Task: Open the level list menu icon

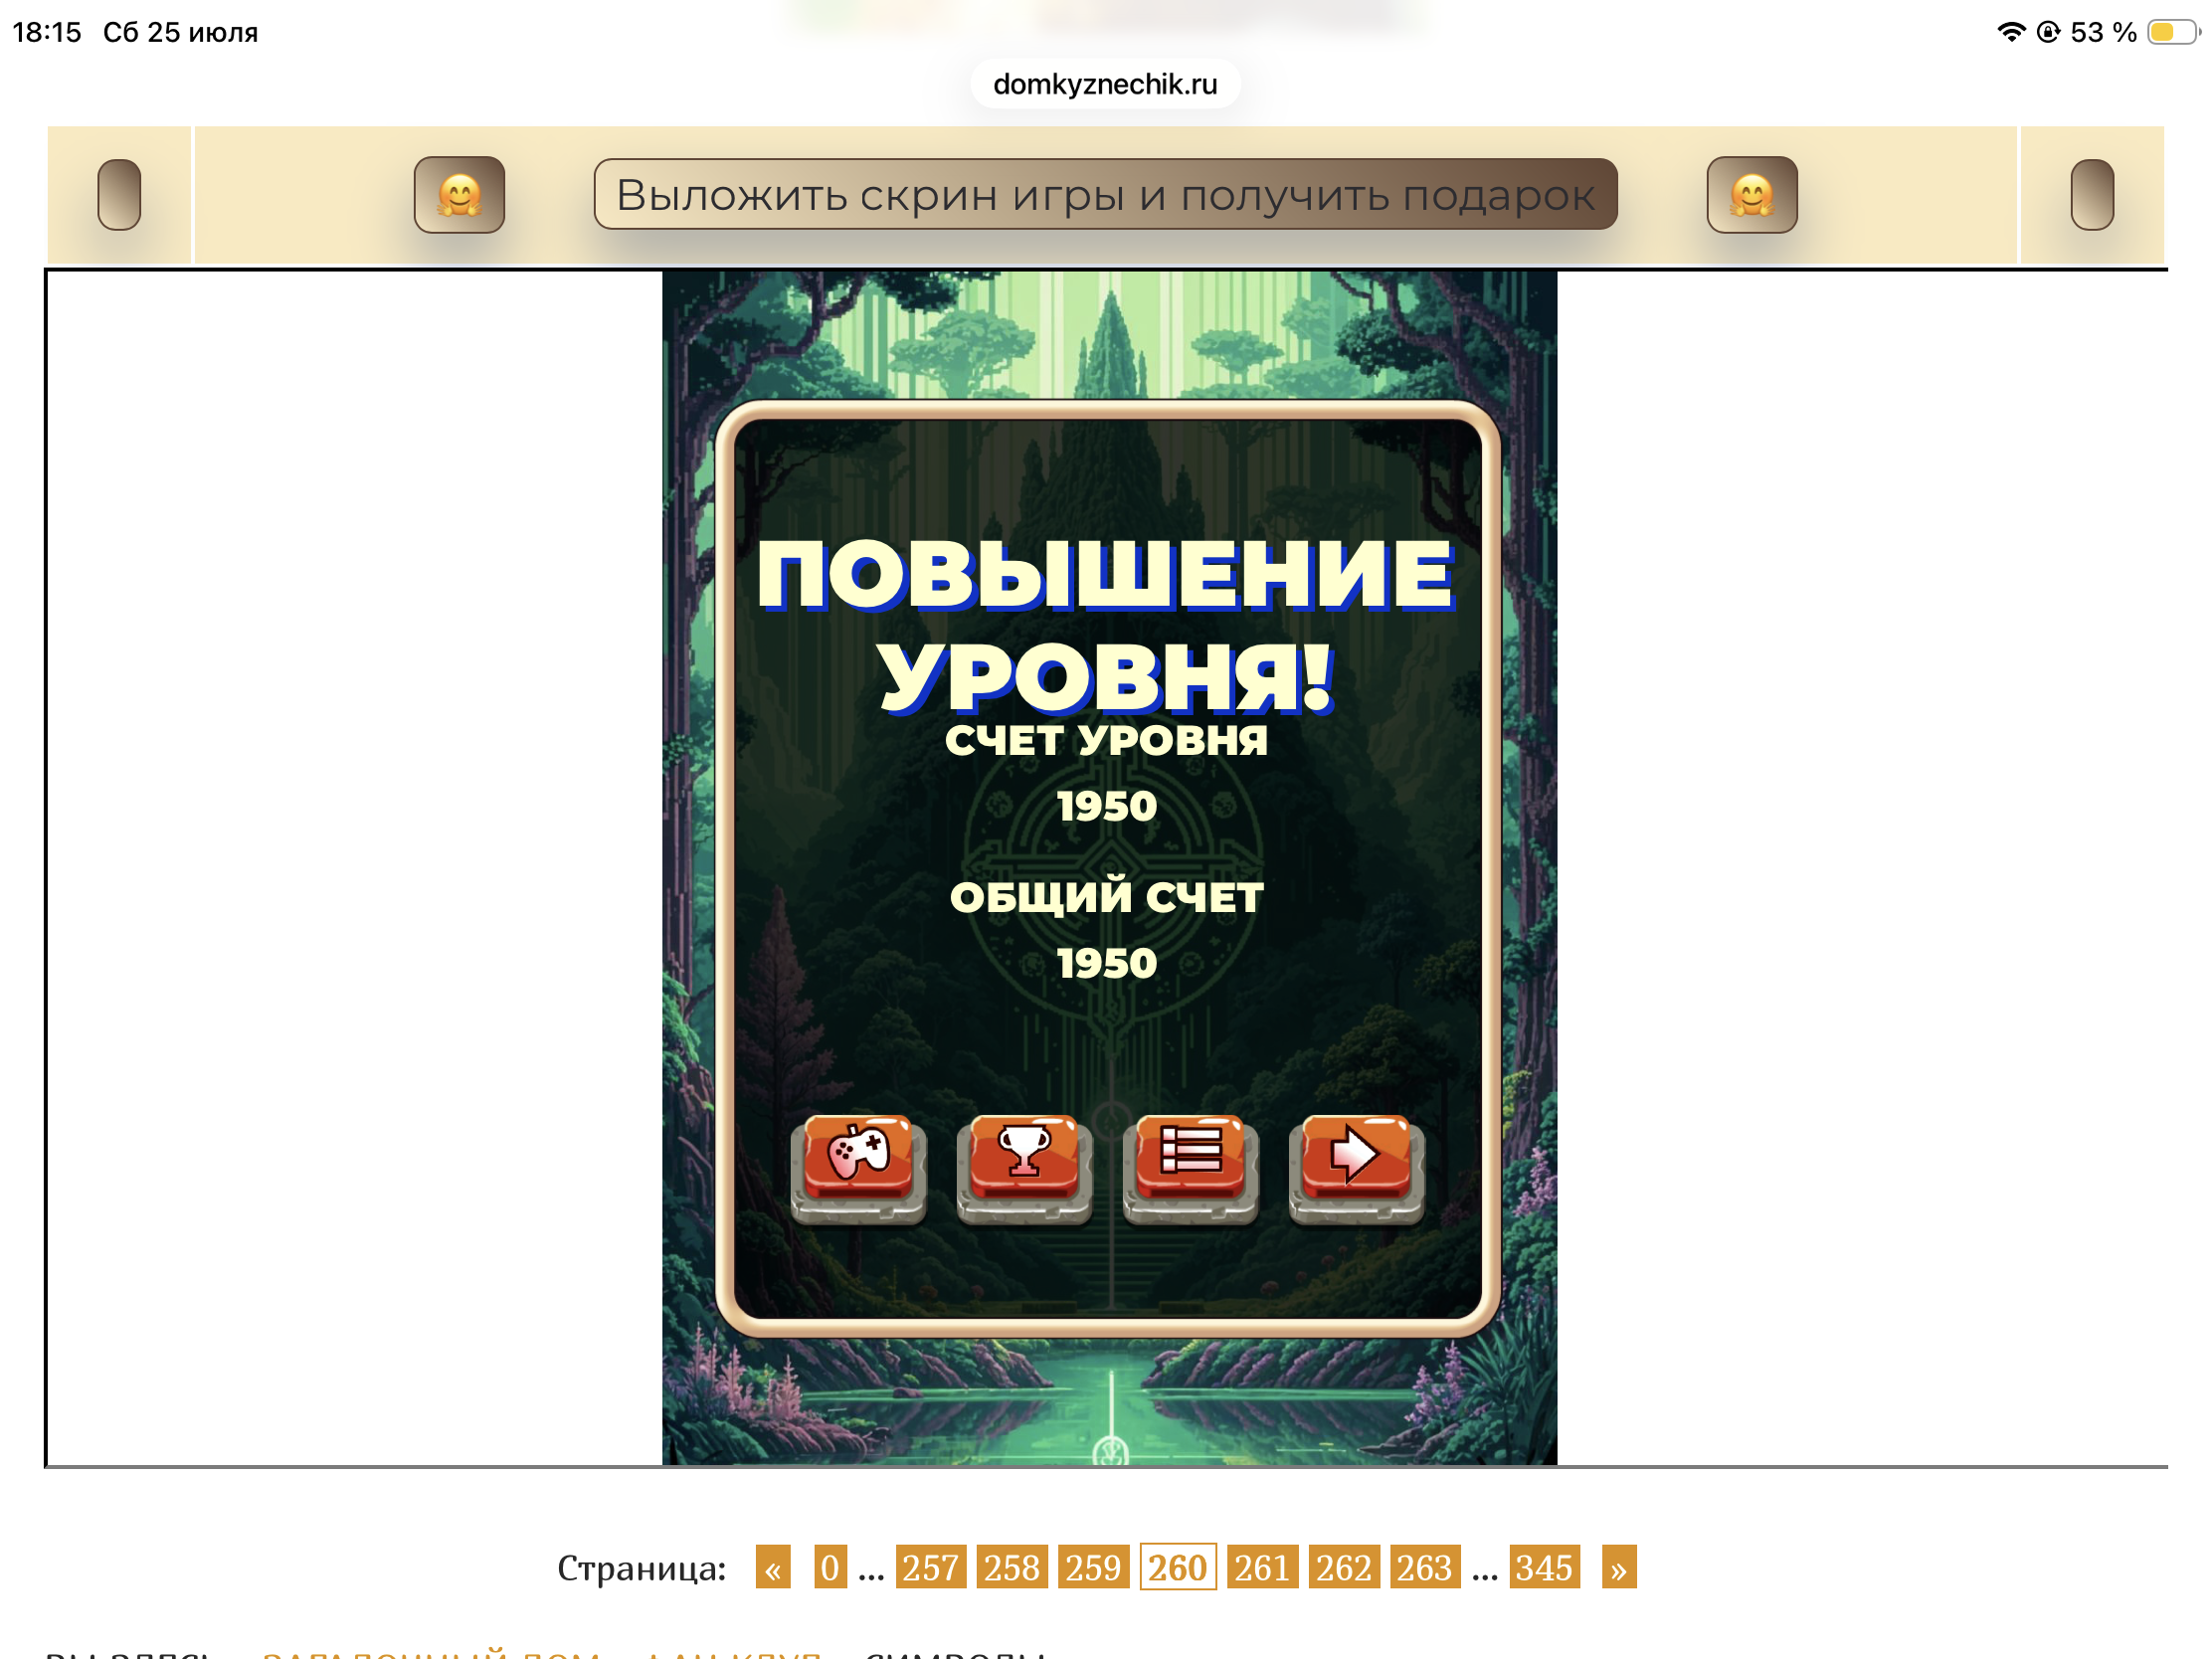Action: click(x=1190, y=1168)
